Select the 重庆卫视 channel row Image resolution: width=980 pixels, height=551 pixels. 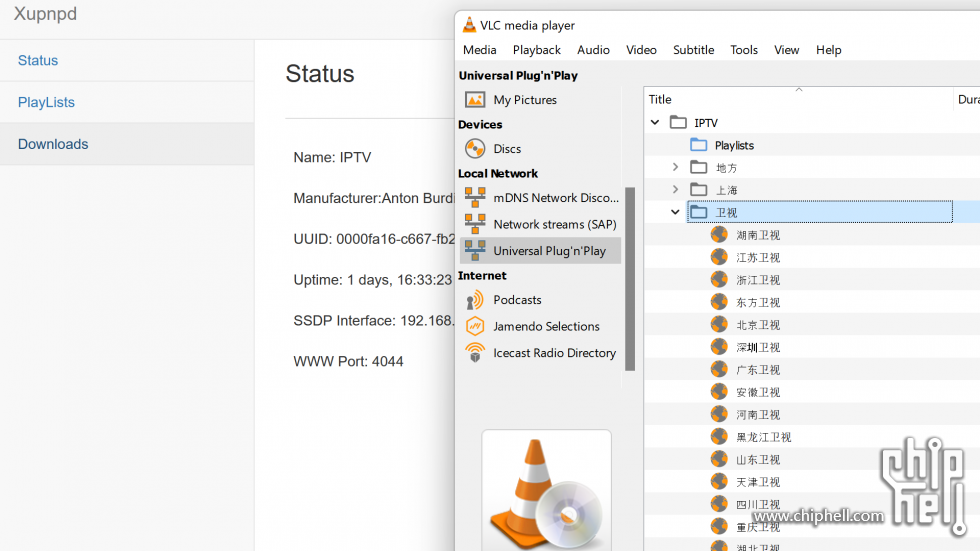click(812, 527)
